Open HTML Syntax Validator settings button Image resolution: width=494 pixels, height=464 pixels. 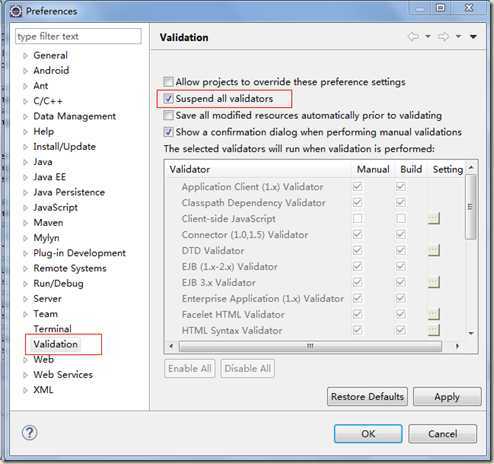coord(433,330)
